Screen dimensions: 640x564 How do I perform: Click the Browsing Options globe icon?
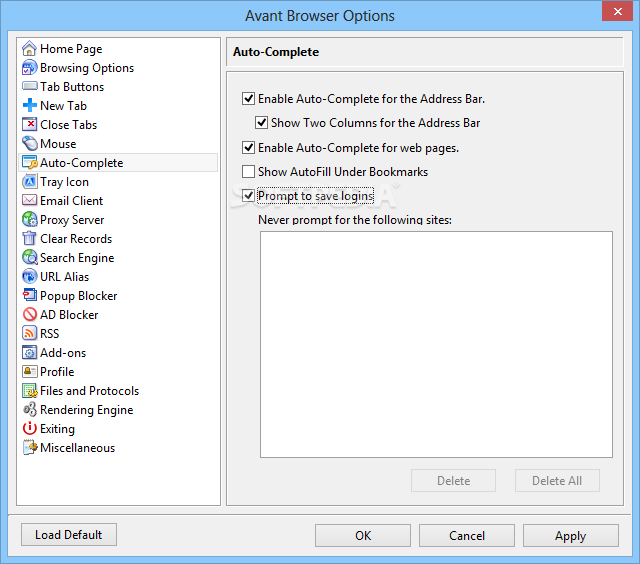click(x=29, y=68)
